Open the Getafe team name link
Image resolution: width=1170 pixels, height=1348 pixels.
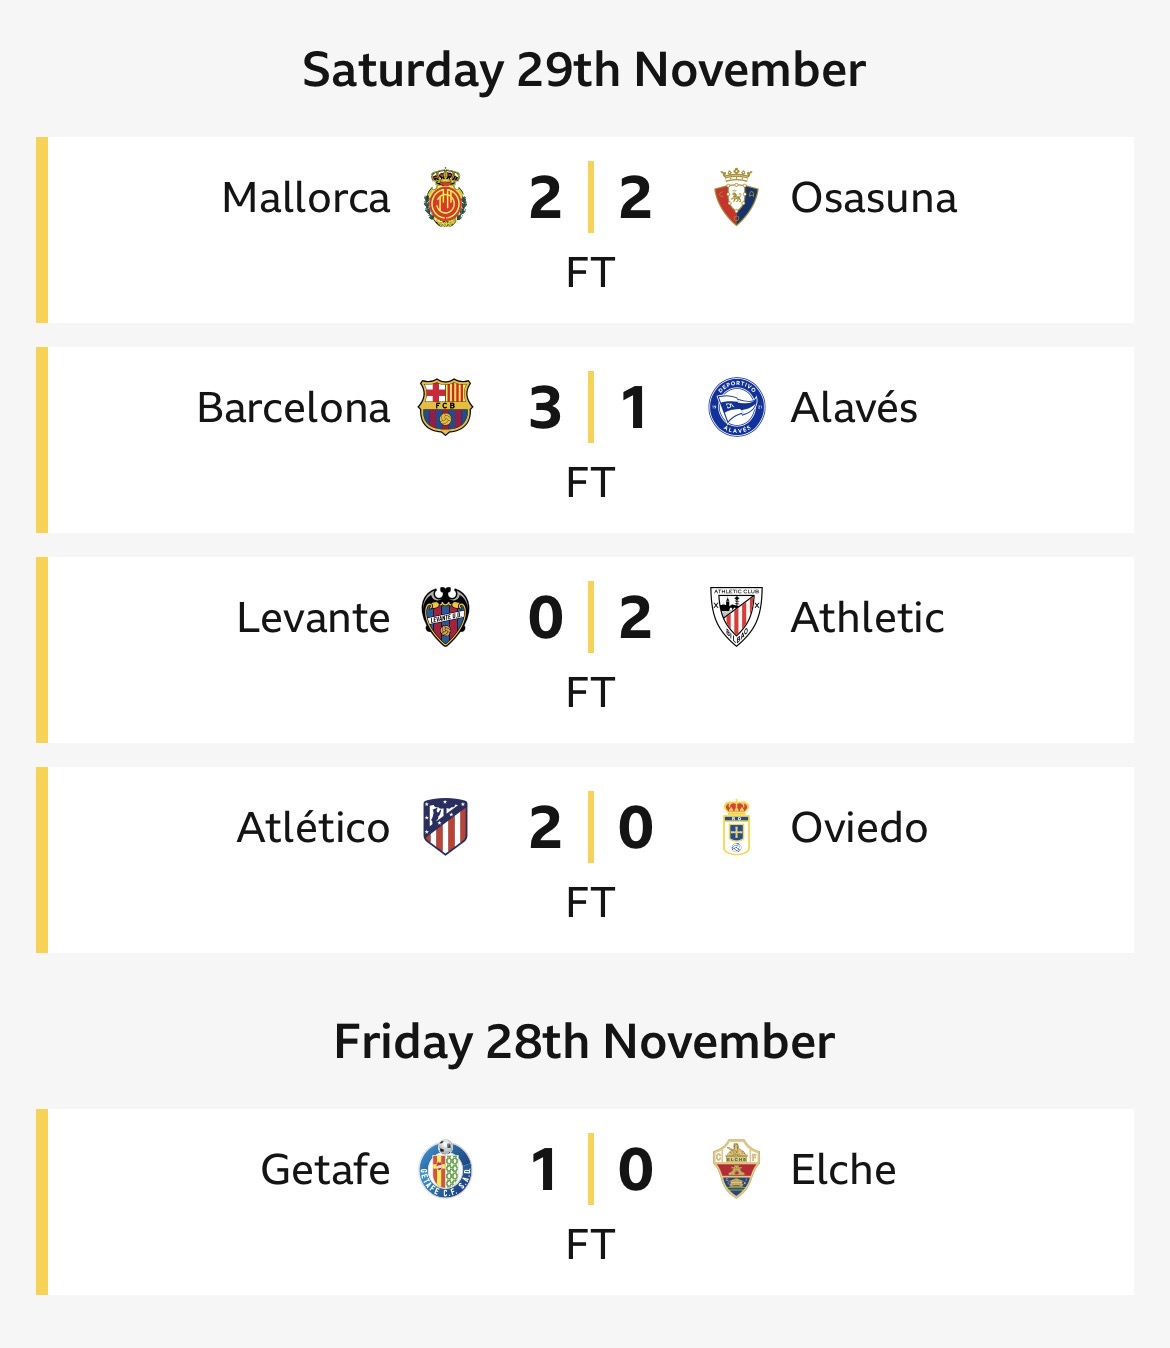click(325, 1170)
